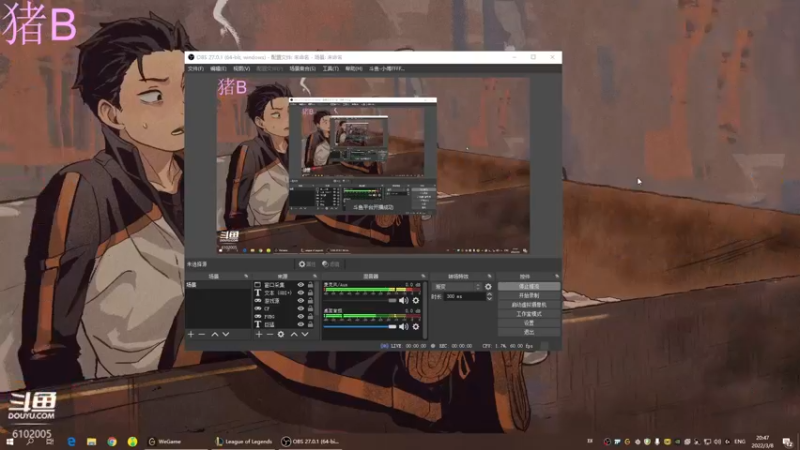The height and width of the screenshot is (450, 800).
Task: Open the Windows Start menu
Action: 10,441
